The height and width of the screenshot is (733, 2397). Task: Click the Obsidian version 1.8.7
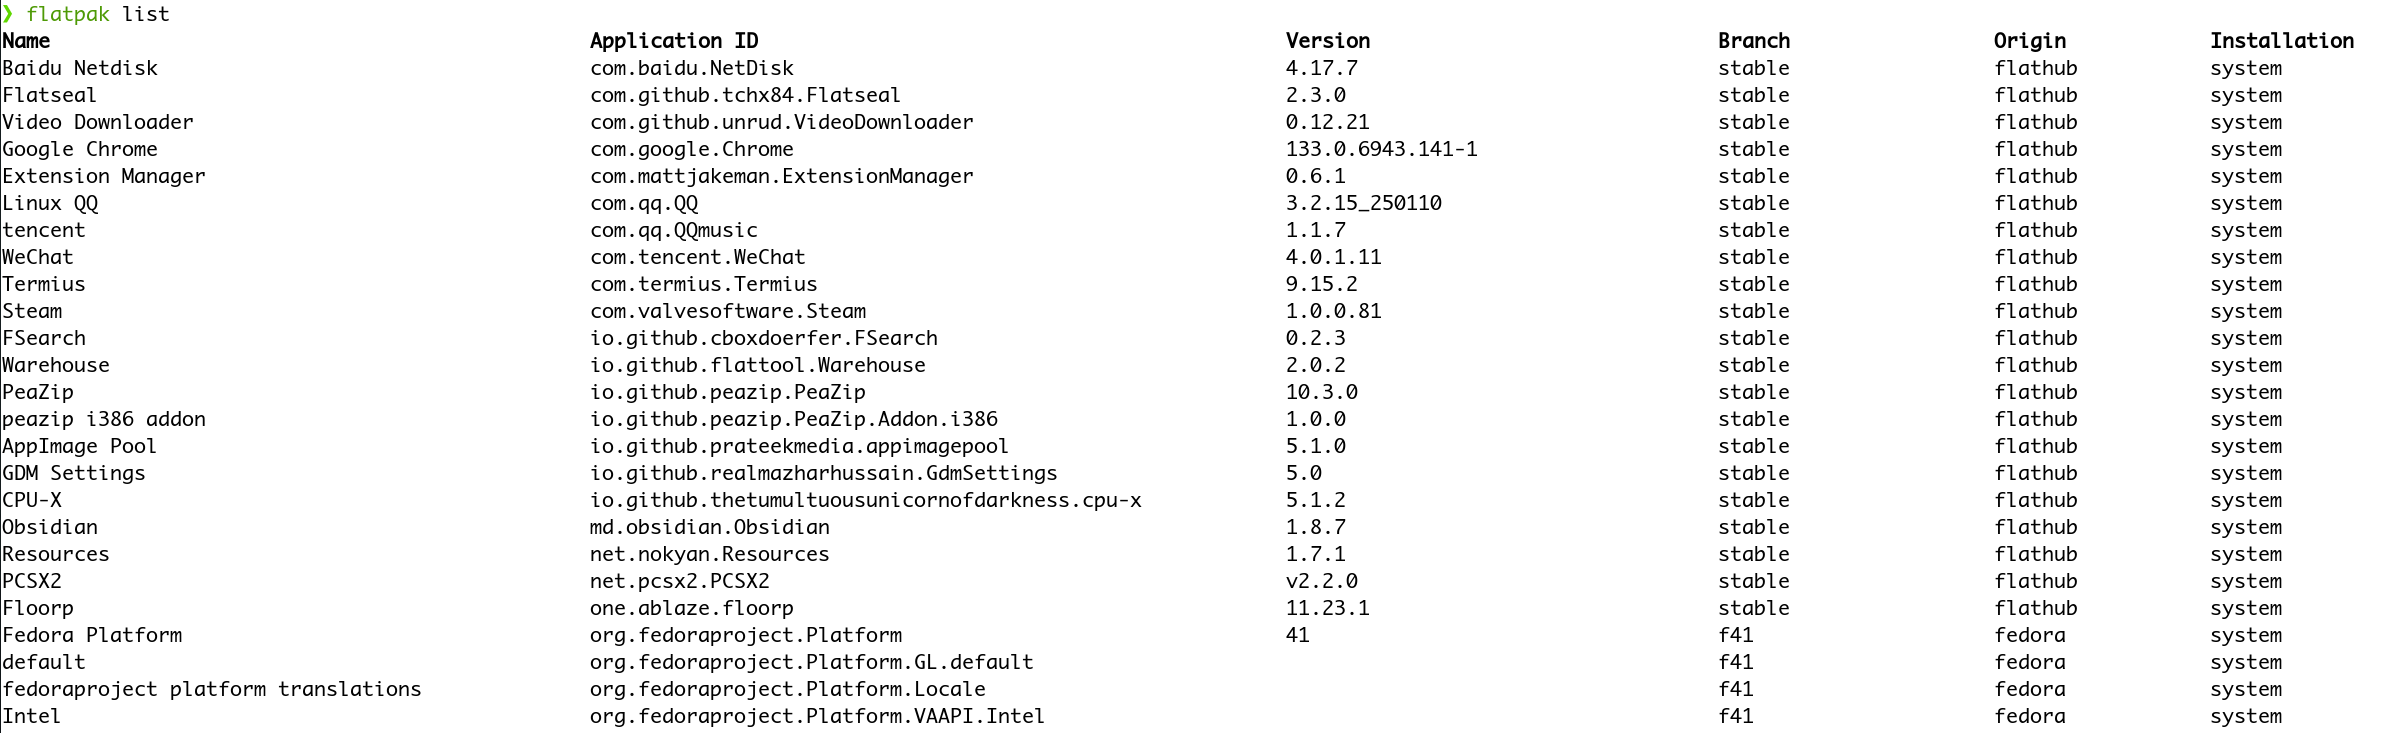1316,527
